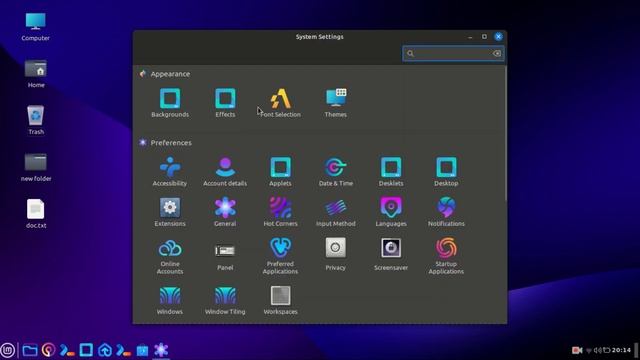Image resolution: width=640 pixels, height=360 pixels.
Task: Open Account details
Action: (x=225, y=172)
